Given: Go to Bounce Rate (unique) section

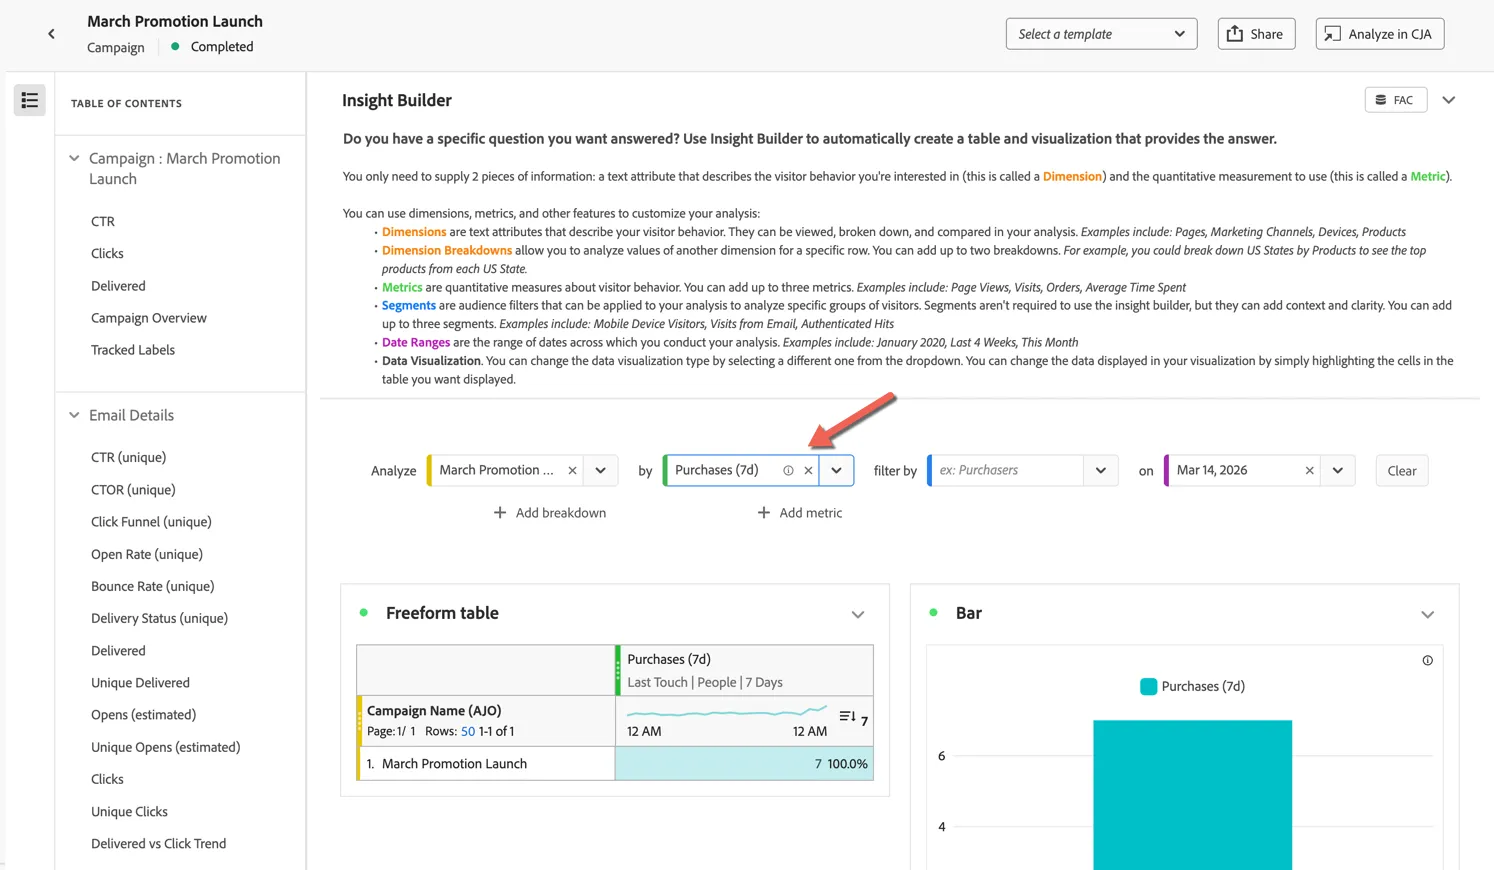Looking at the screenshot, I should (153, 586).
